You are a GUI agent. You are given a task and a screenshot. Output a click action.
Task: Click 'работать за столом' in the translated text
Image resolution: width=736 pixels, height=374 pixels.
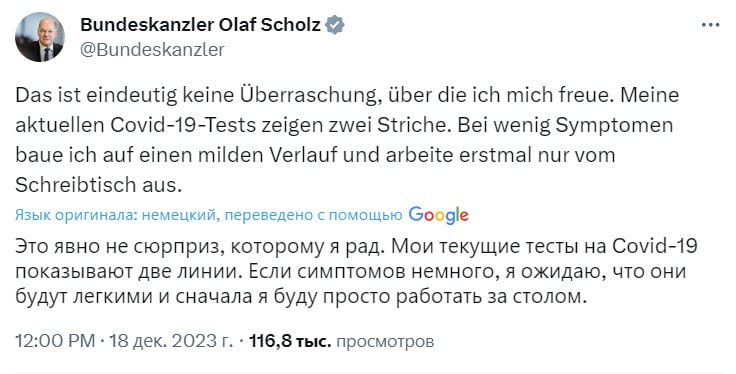pyautogui.click(x=492, y=297)
